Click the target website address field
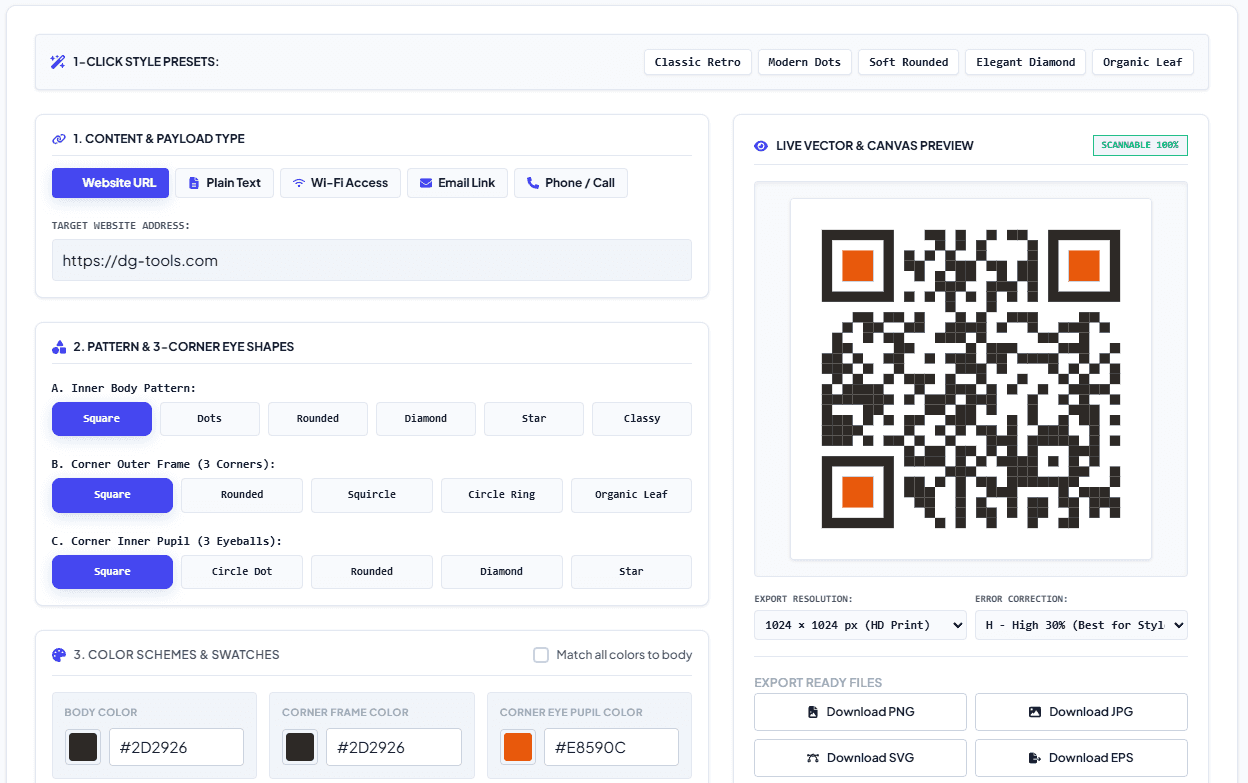The image size is (1248, 783). point(372,260)
